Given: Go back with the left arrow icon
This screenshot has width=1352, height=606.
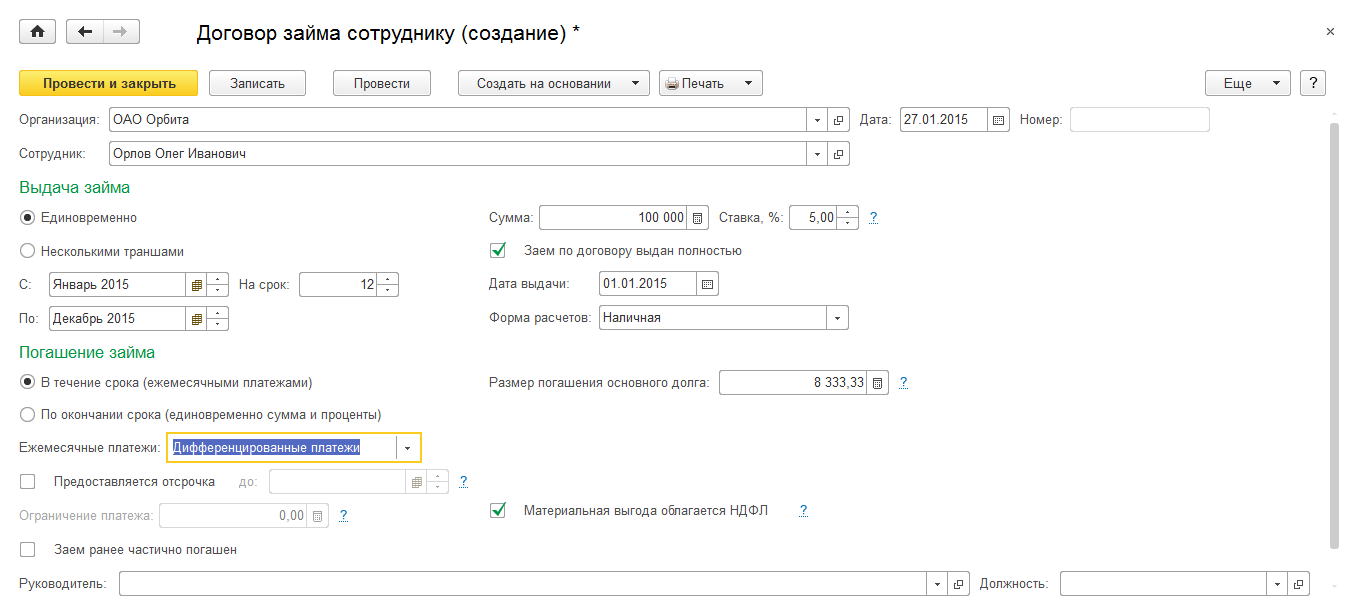Looking at the screenshot, I should coord(85,32).
